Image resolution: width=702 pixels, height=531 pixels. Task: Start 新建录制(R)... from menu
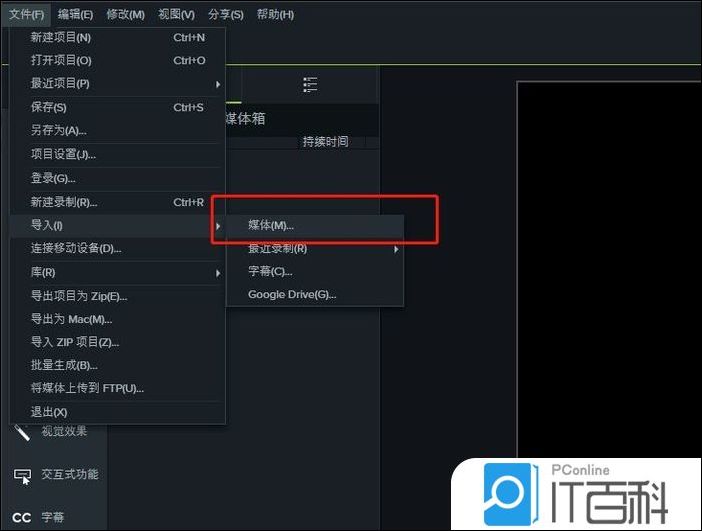(117, 202)
